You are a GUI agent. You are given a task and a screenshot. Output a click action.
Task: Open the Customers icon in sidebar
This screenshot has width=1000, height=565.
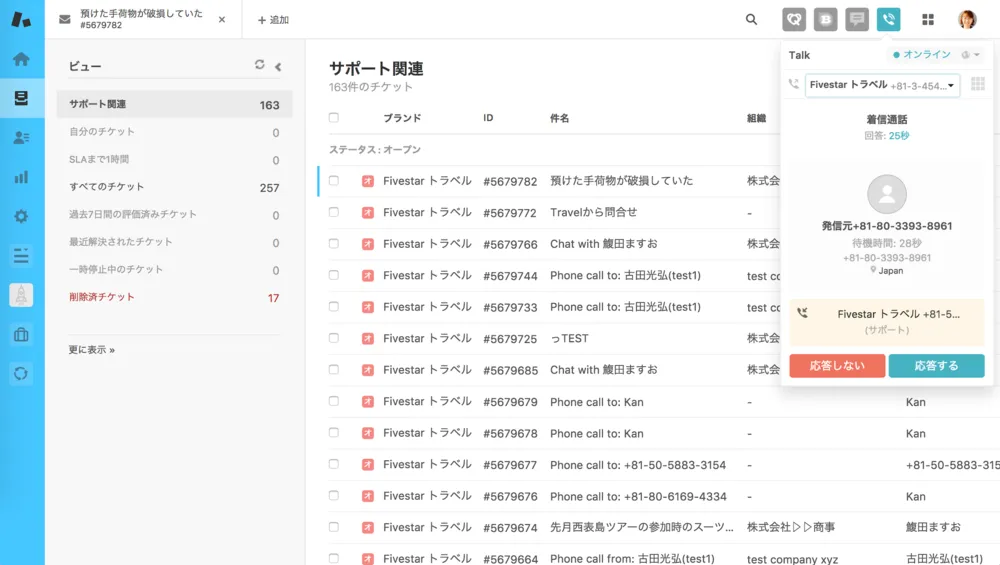(x=21, y=138)
